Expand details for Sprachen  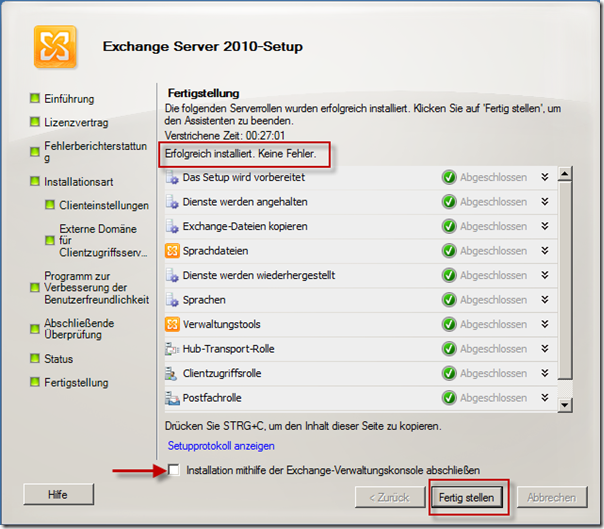pyautogui.click(x=545, y=299)
